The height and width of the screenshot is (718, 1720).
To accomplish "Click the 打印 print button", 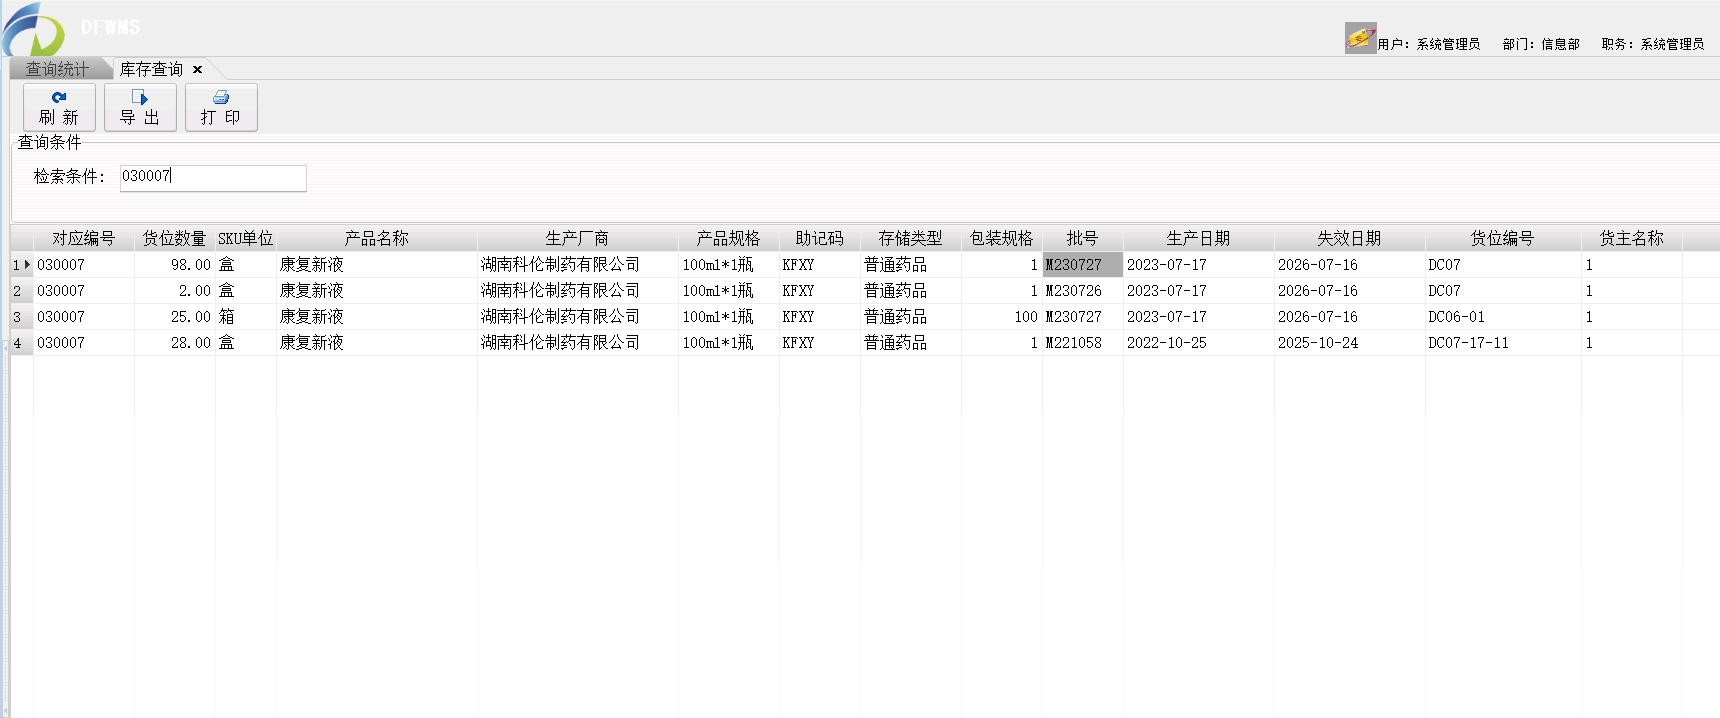I will point(221,107).
